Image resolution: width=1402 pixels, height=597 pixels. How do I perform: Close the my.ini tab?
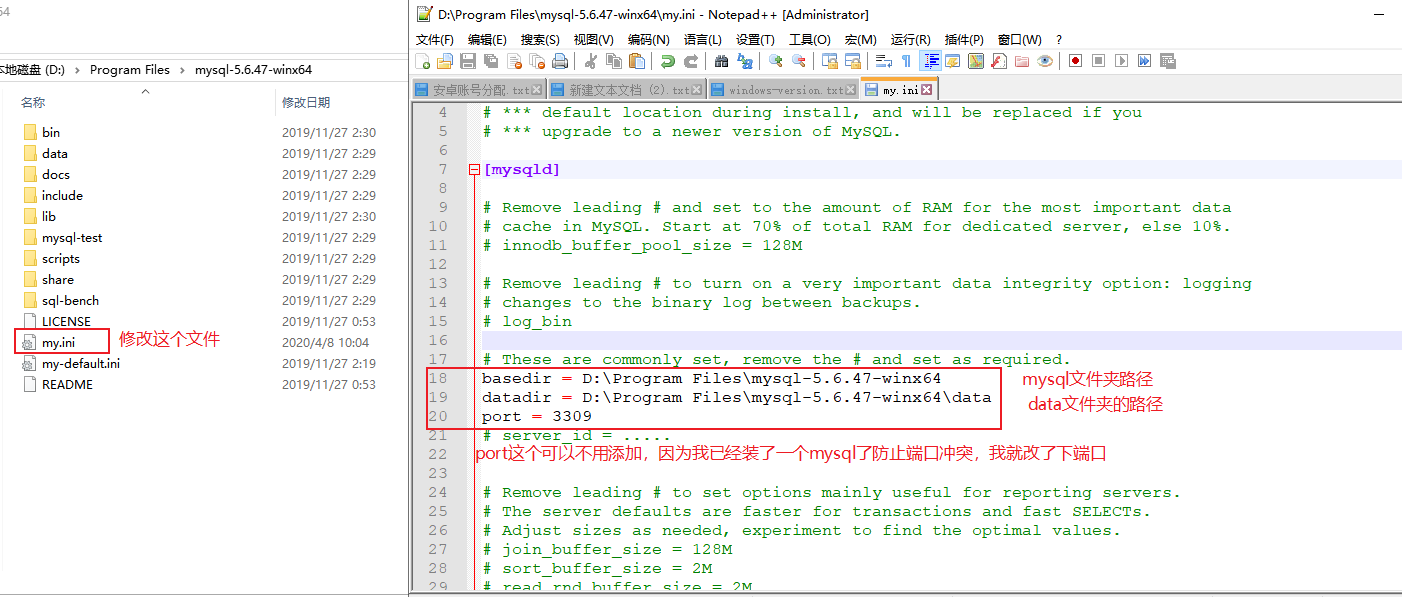[927, 90]
